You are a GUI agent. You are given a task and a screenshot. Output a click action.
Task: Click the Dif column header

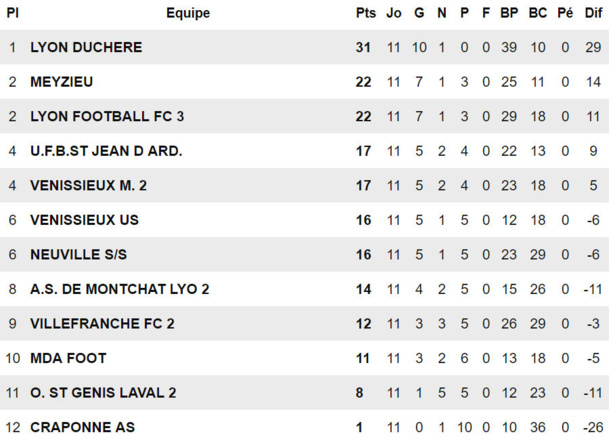(x=593, y=13)
